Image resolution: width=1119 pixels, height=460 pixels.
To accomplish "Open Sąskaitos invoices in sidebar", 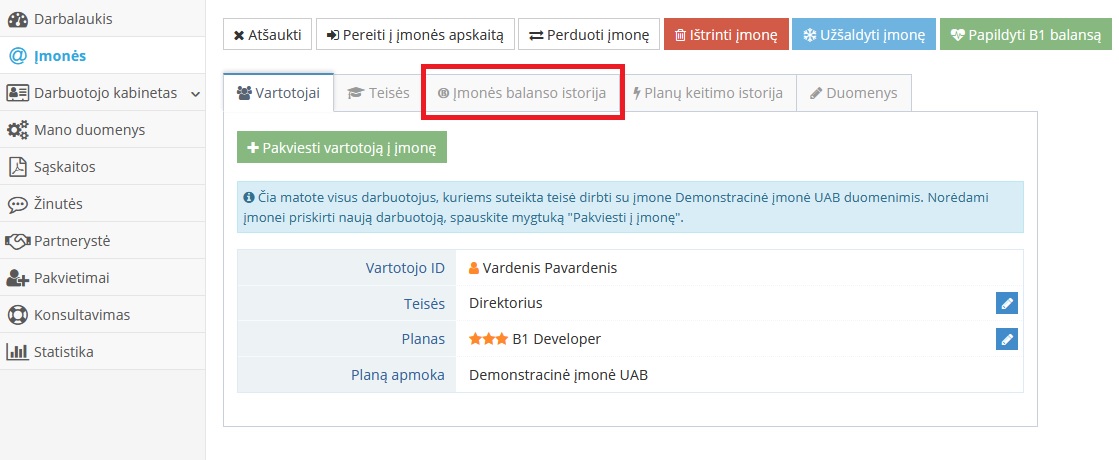I will [64, 167].
